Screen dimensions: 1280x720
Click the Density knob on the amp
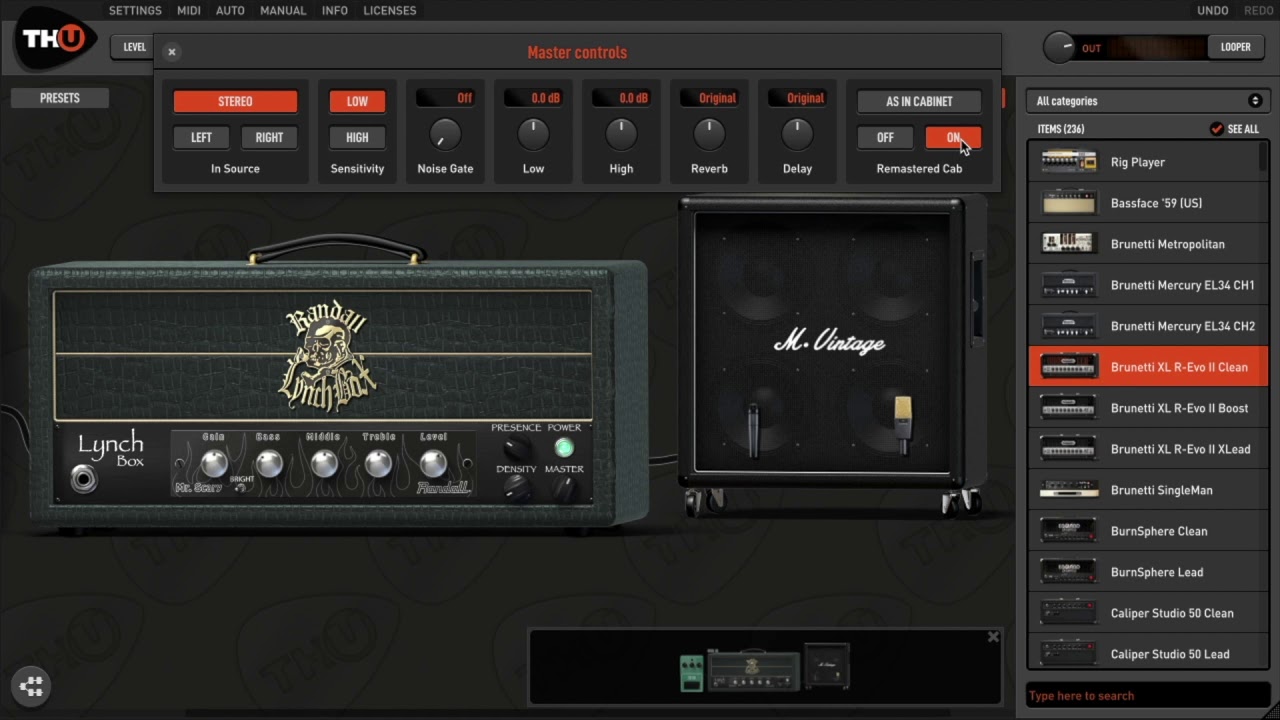click(x=516, y=488)
